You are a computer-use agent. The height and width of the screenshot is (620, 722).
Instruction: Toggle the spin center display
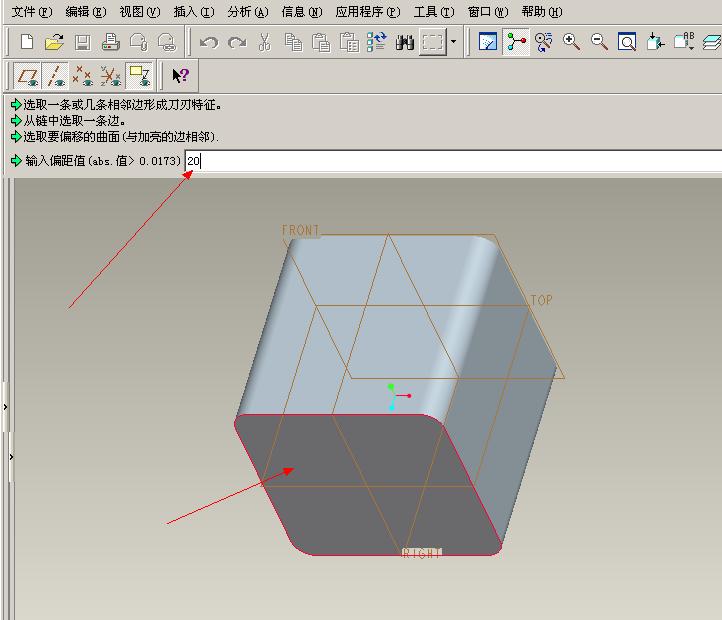click(516, 42)
